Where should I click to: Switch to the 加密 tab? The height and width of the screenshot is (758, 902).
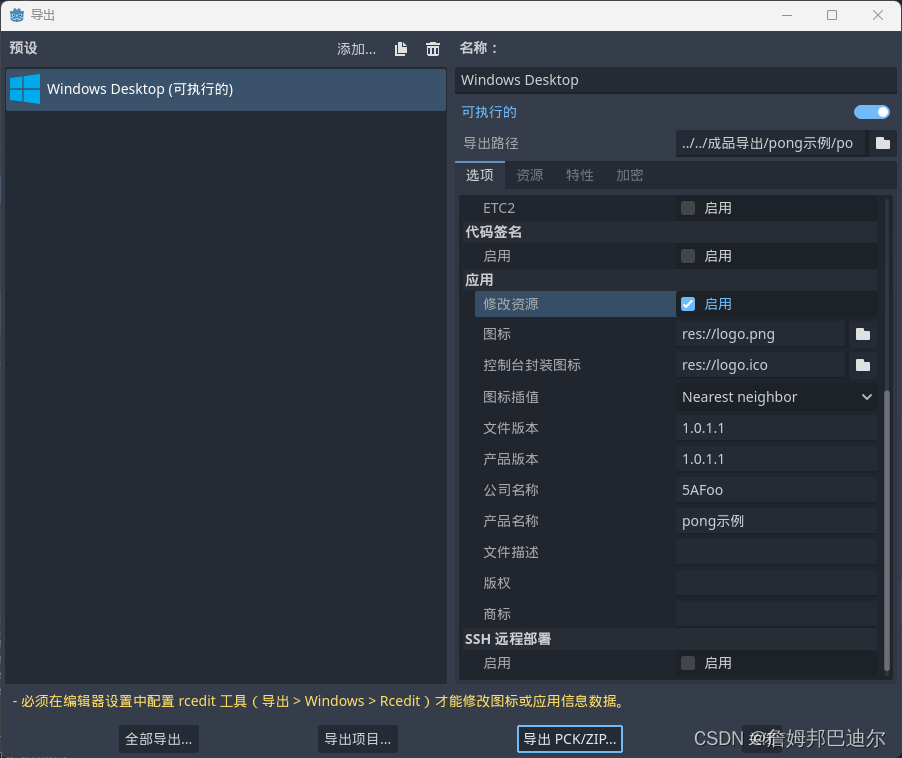tap(629, 174)
